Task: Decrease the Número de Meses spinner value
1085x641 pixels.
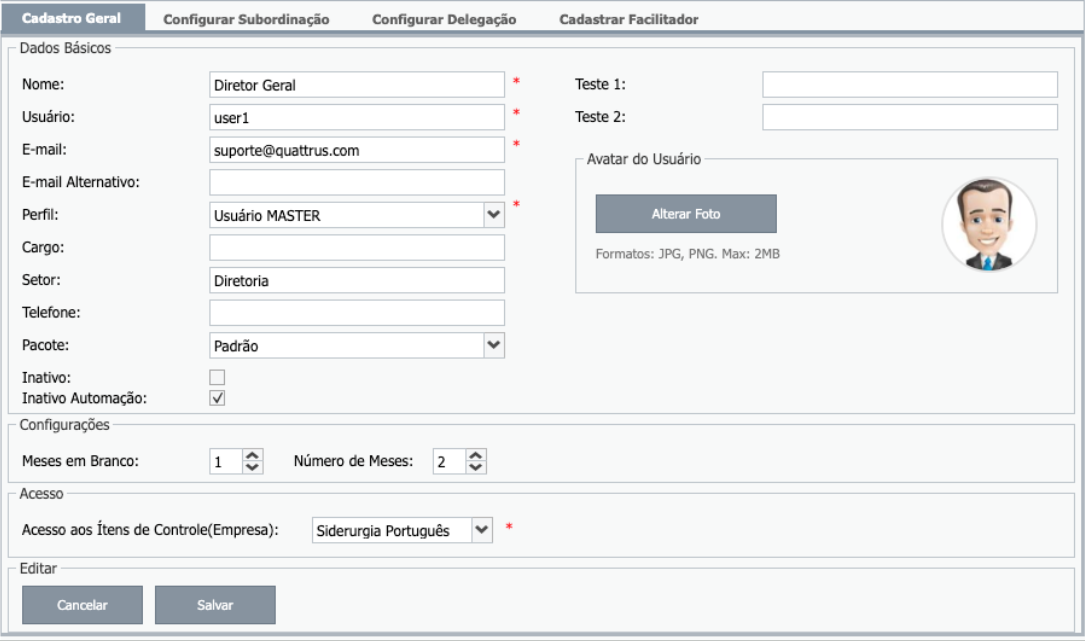Action: [476, 467]
